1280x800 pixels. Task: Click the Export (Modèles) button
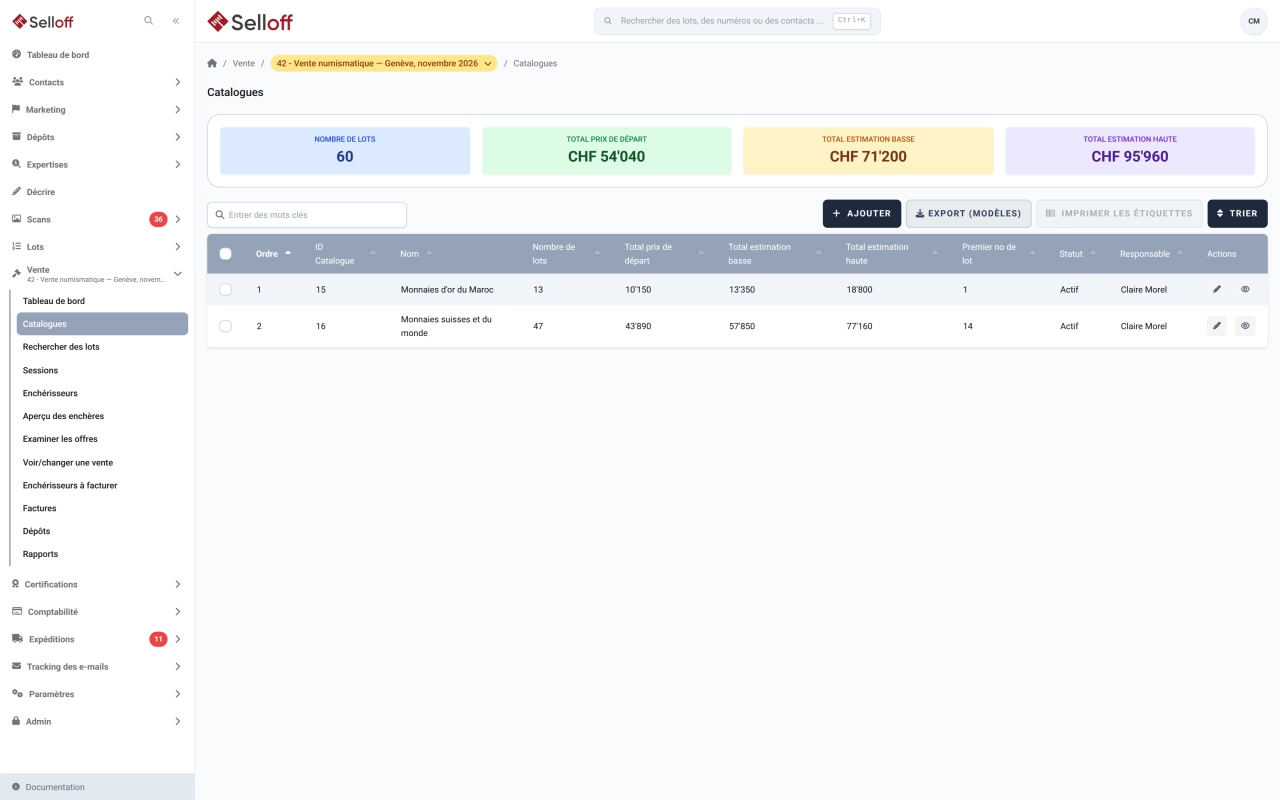pyautogui.click(x=969, y=213)
